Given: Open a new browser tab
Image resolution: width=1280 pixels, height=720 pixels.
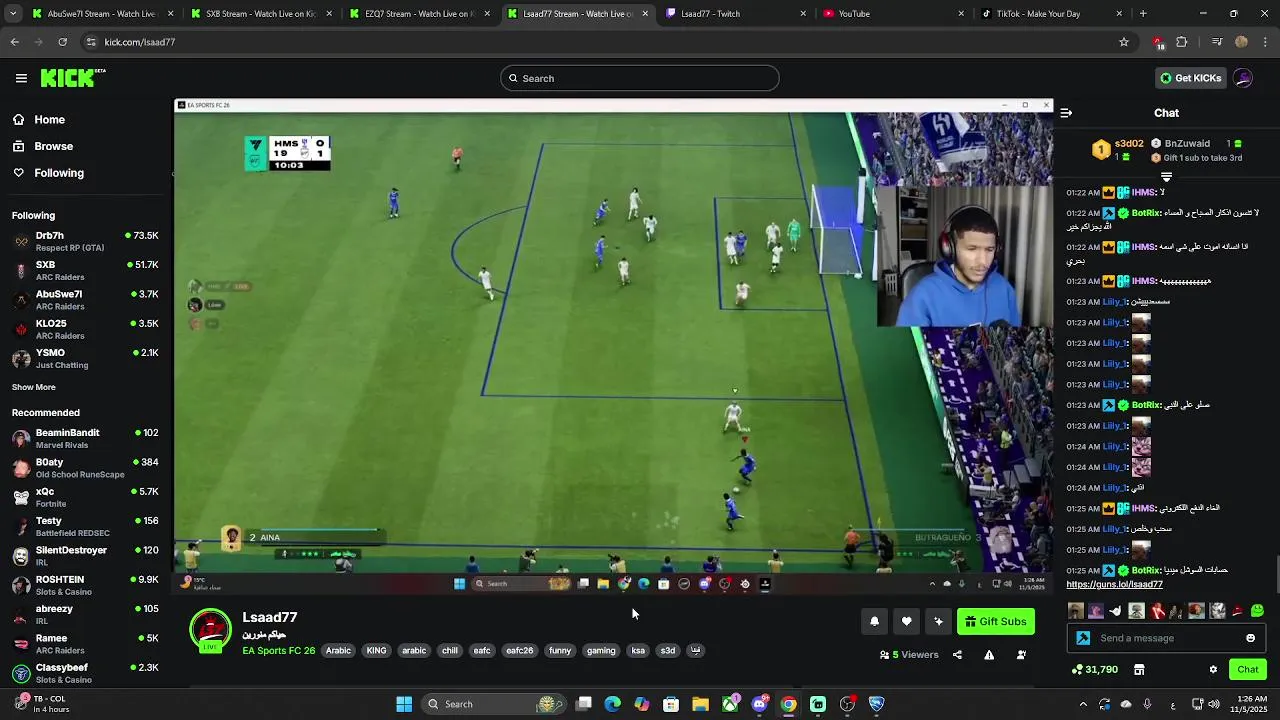Looking at the screenshot, I should (x=1143, y=14).
